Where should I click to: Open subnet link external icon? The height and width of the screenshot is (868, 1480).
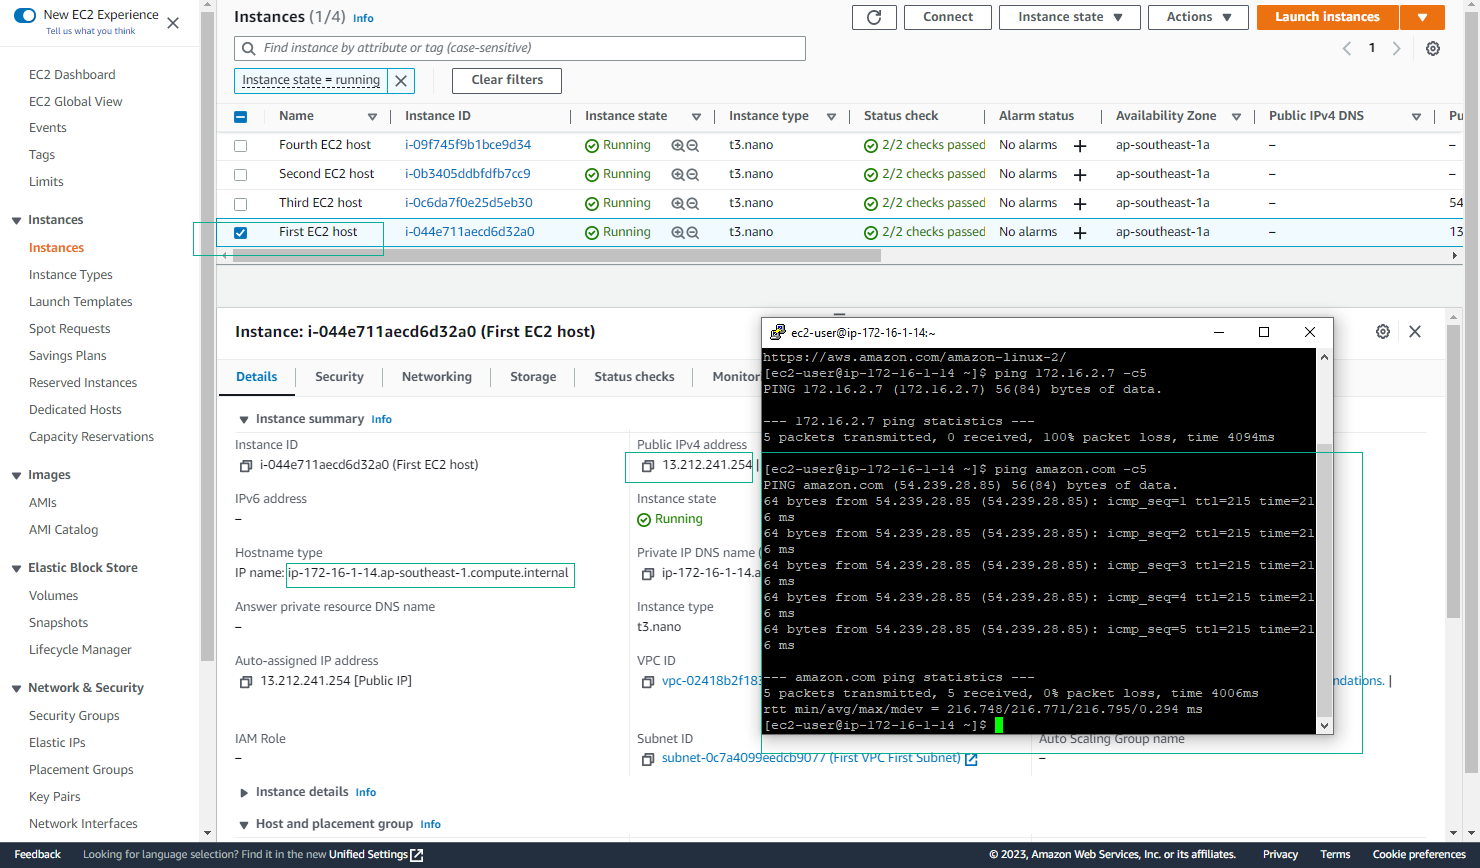(971, 760)
